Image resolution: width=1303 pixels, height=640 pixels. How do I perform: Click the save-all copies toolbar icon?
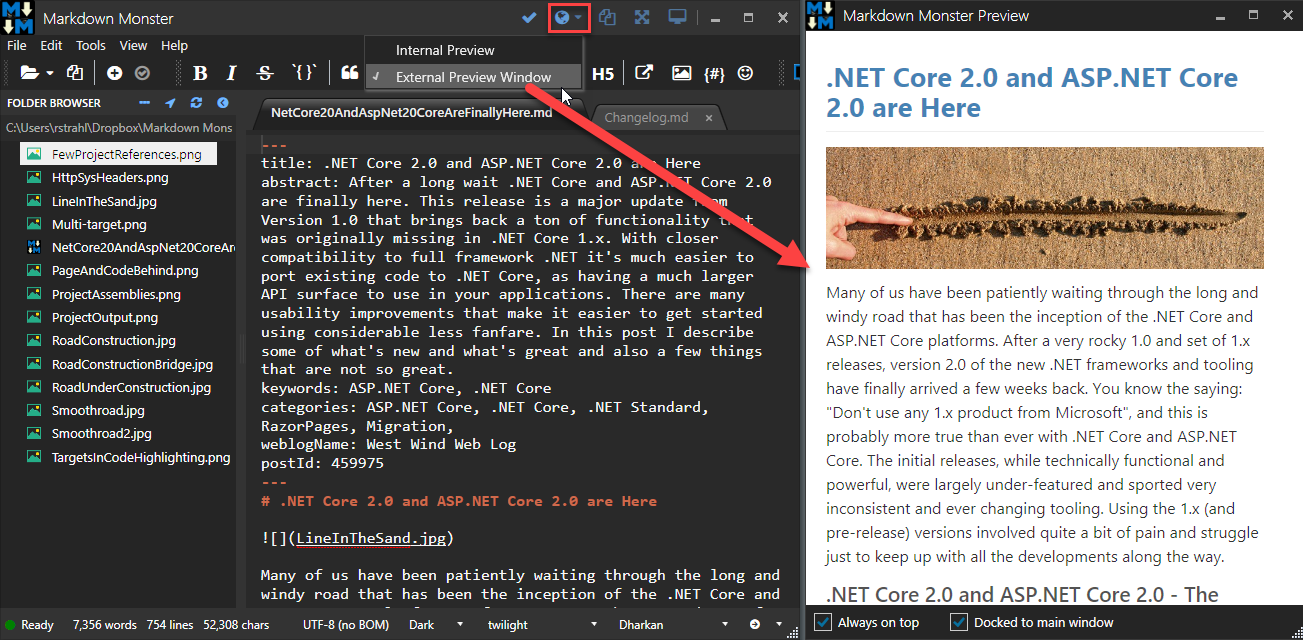pyautogui.click(x=75, y=73)
